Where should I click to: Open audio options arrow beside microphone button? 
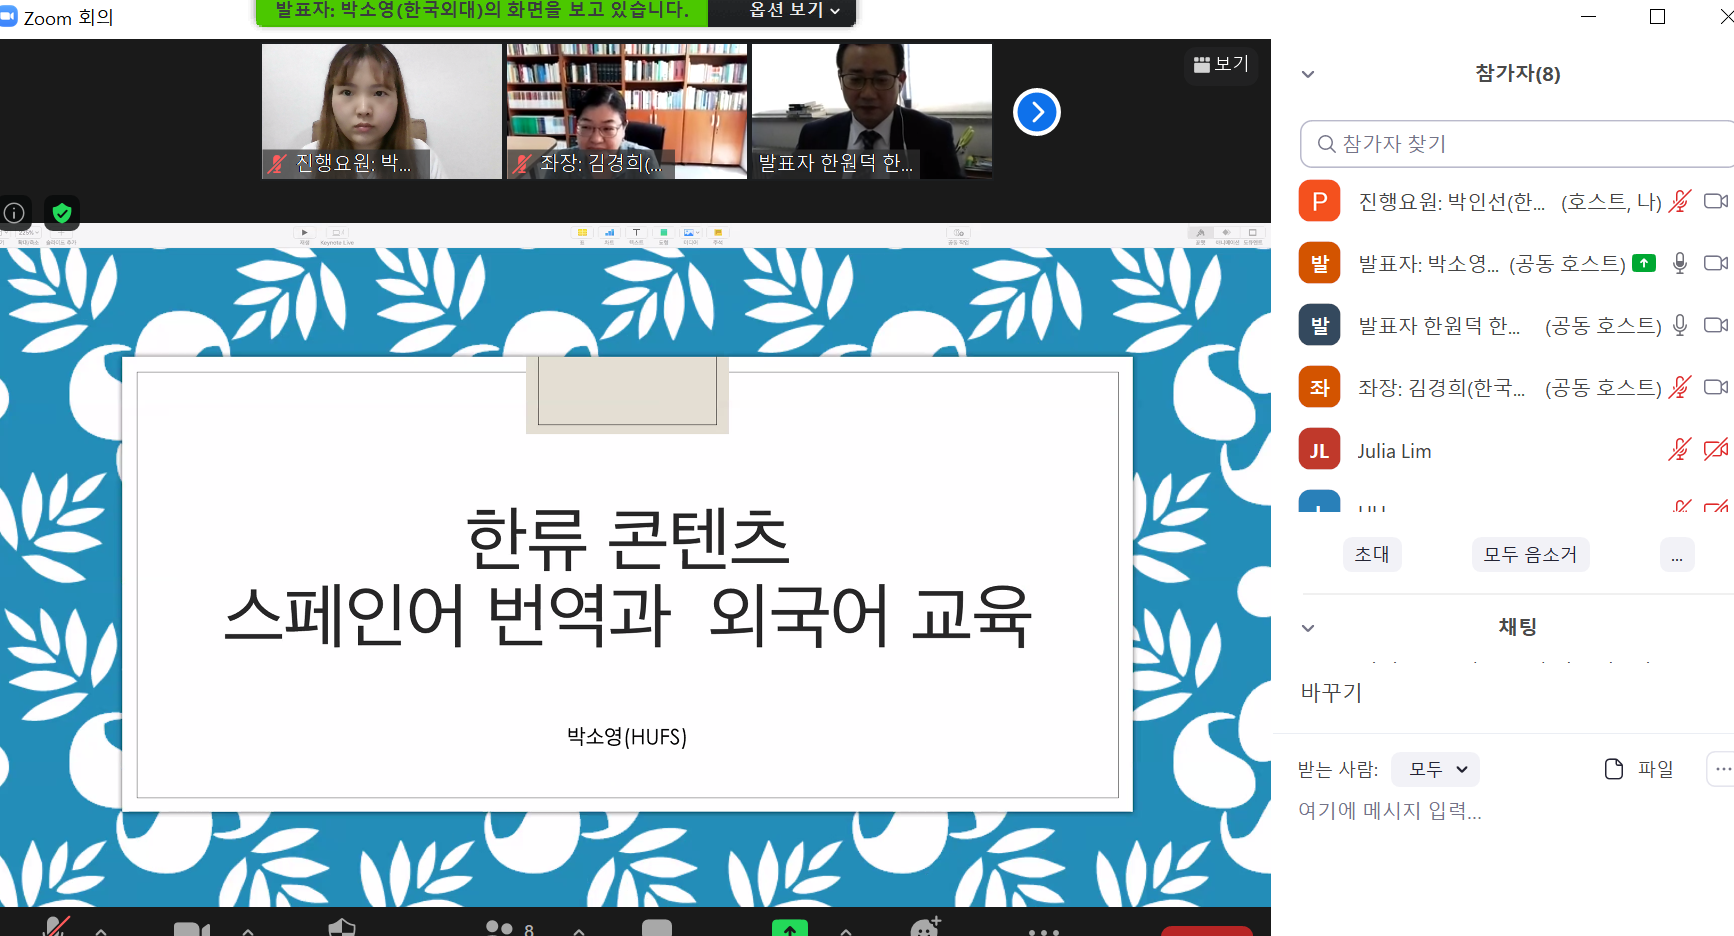[x=101, y=931]
